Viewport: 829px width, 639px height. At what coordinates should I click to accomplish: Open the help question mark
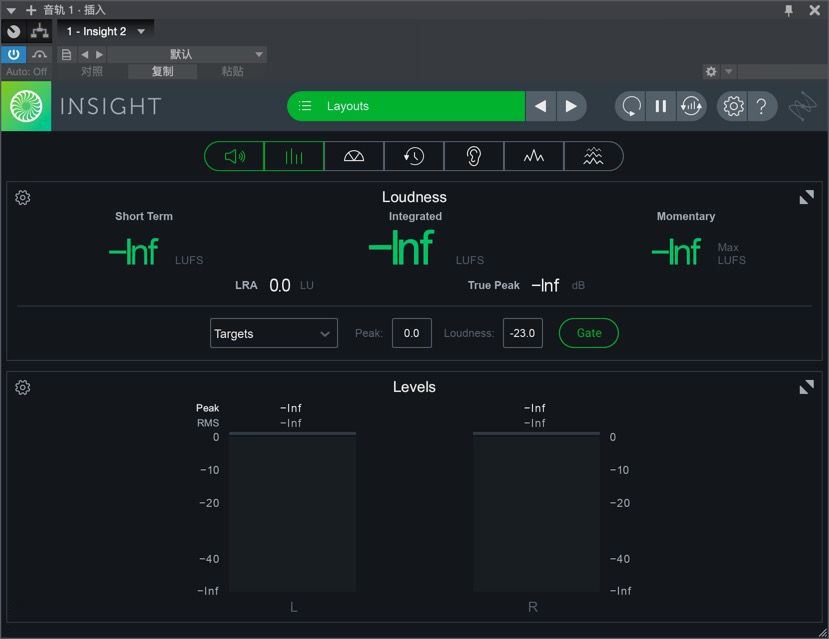[761, 106]
